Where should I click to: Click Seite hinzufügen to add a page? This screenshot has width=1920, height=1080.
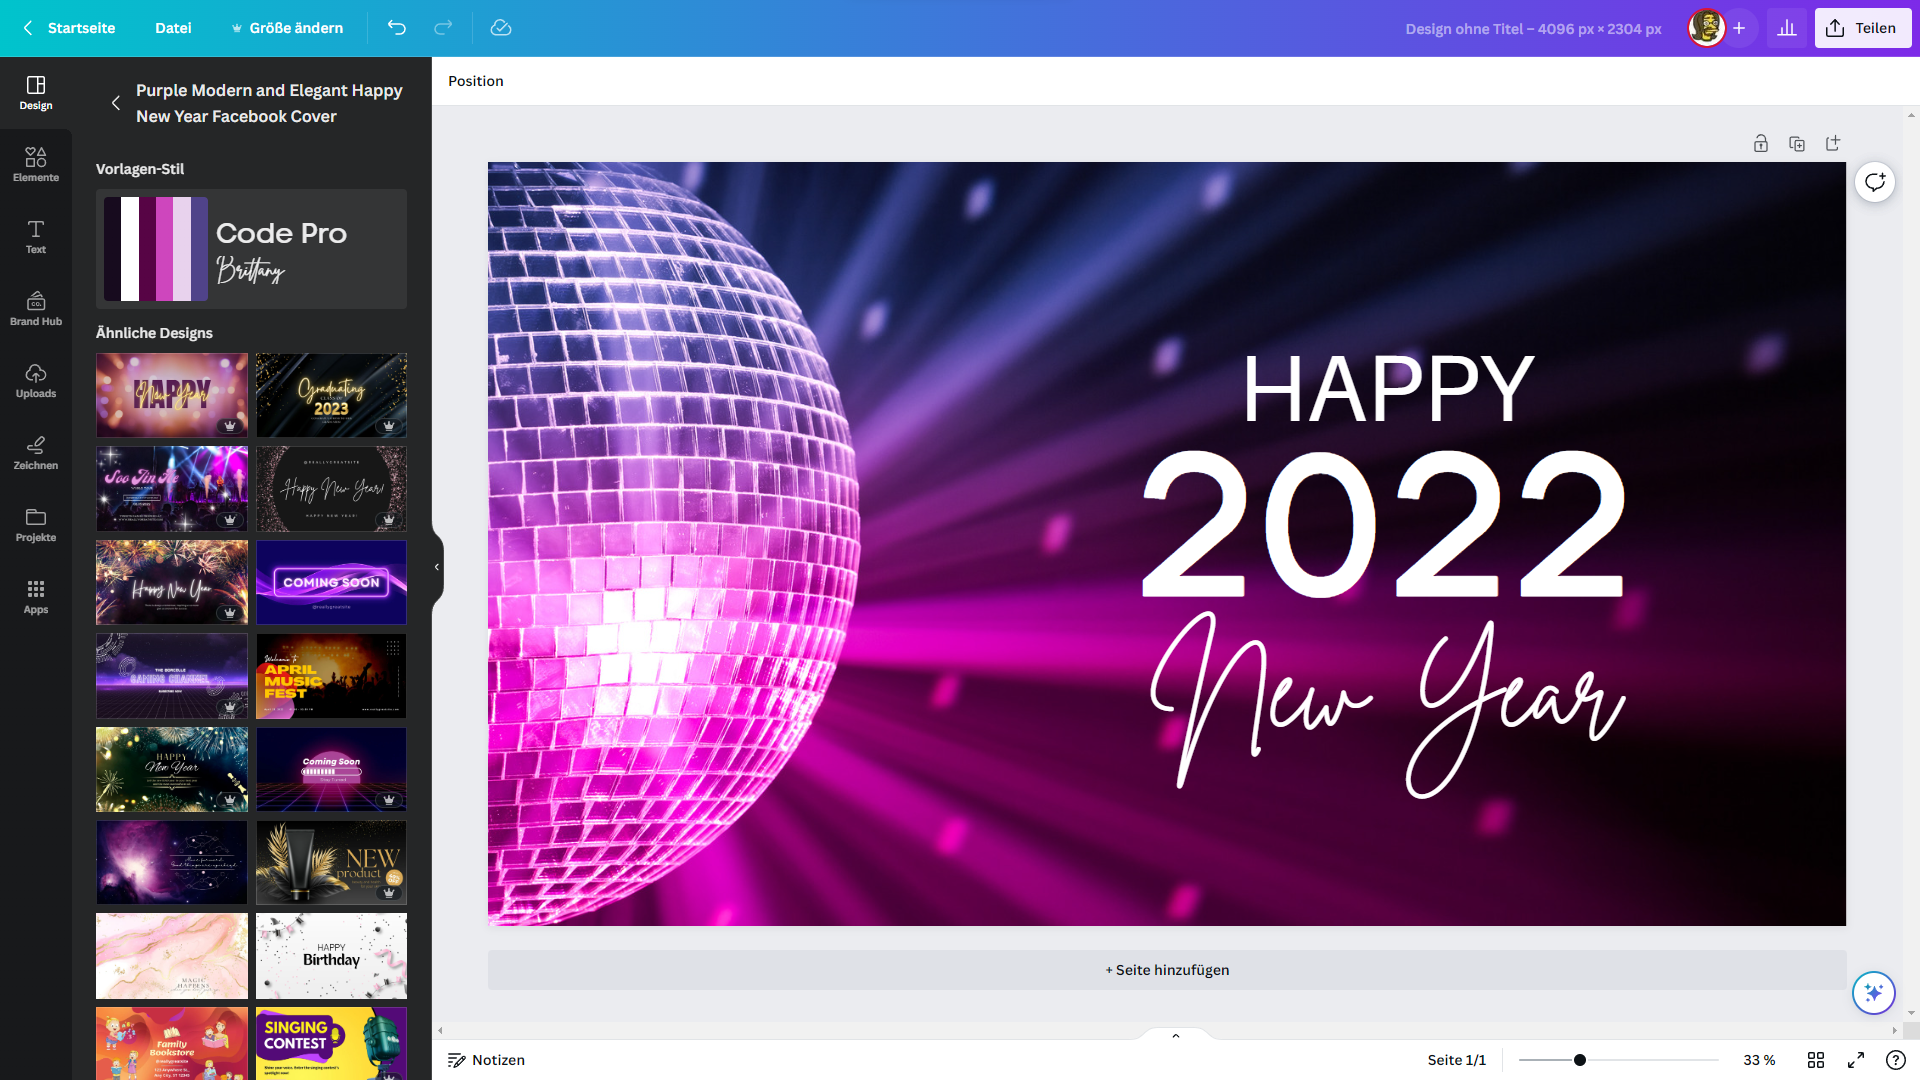pos(1167,970)
